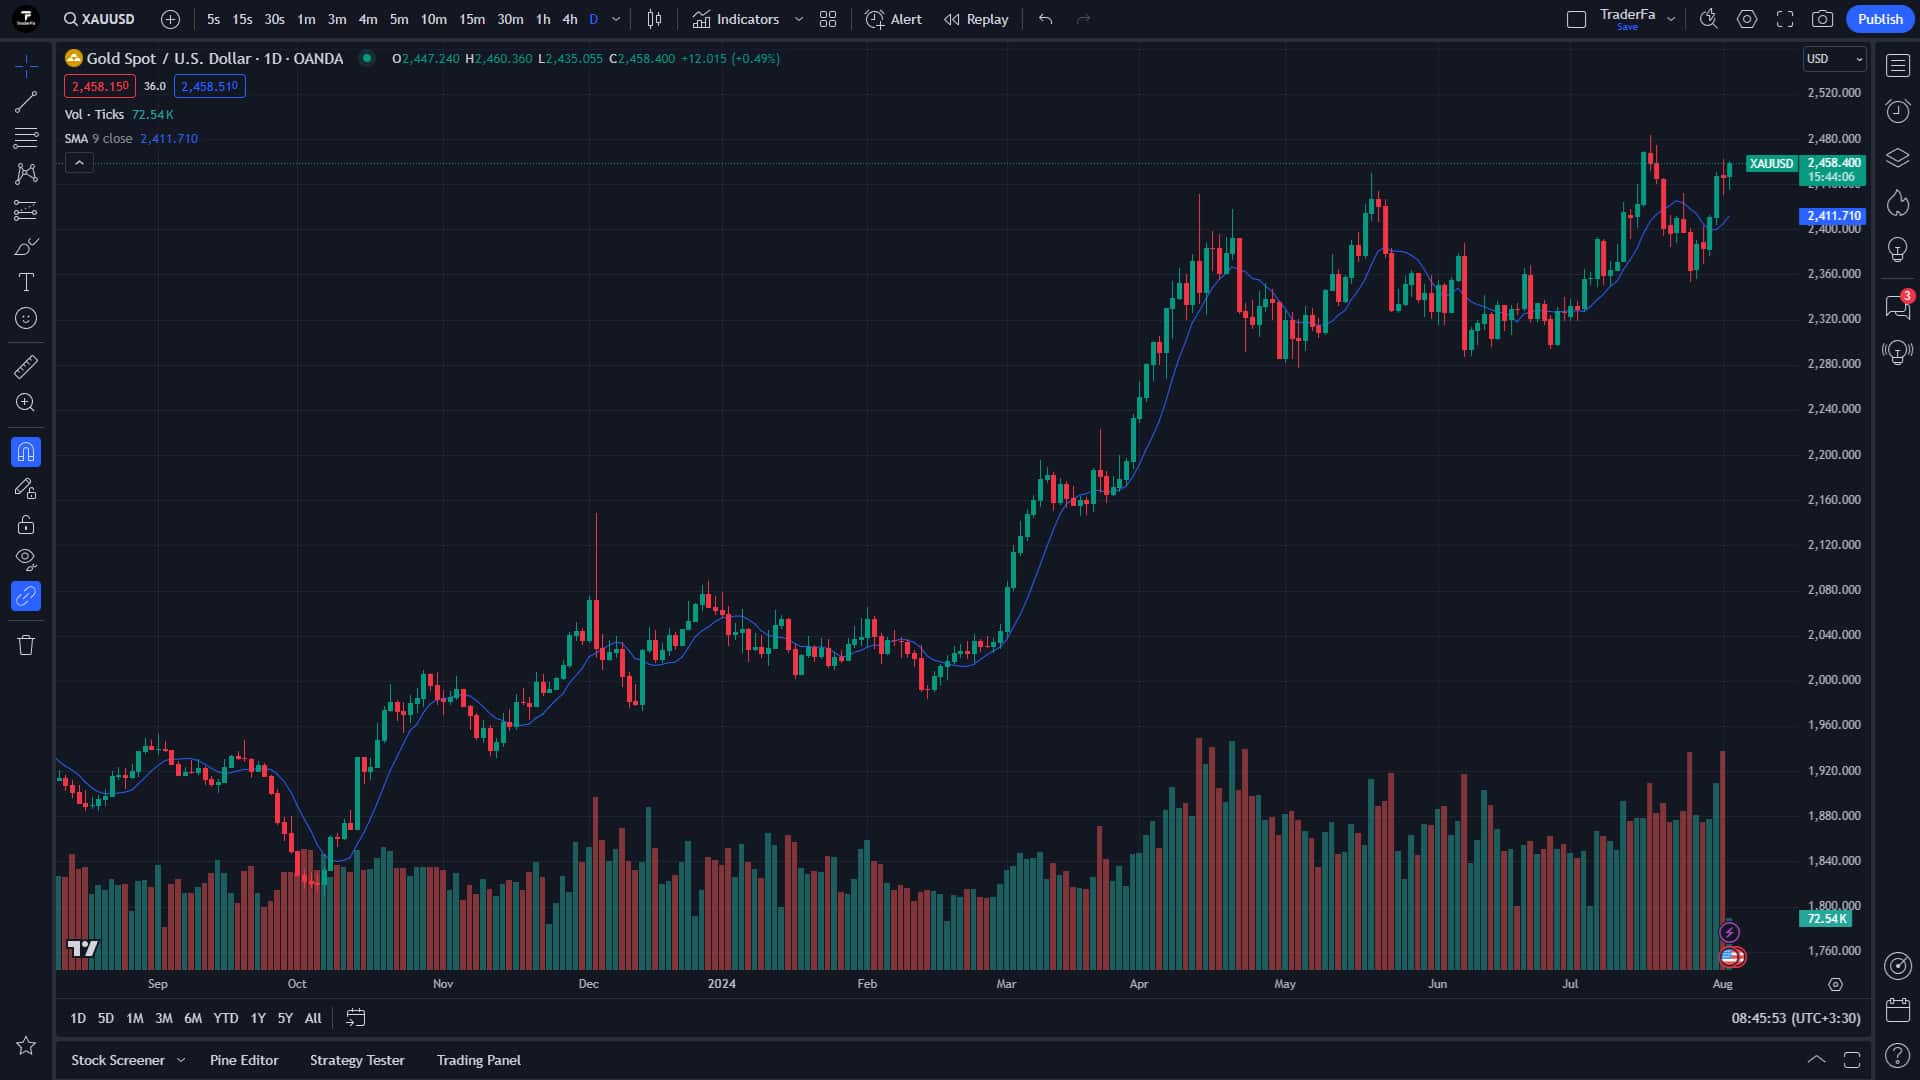Select the 1D date range

[78, 1018]
